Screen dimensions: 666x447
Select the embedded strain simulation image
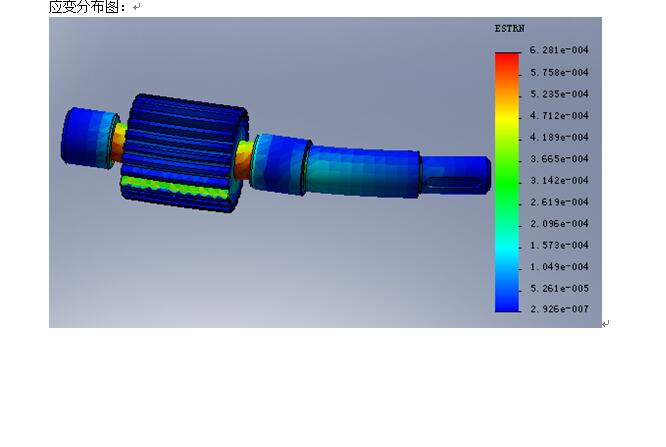click(x=325, y=172)
